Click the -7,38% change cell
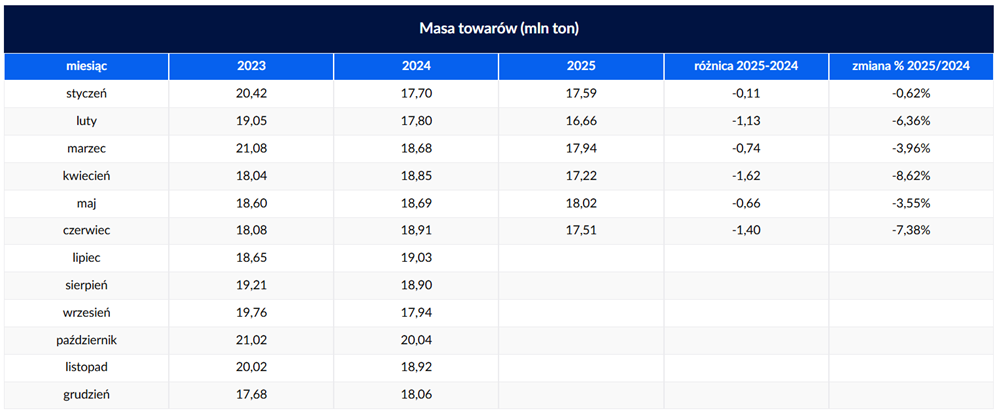 [x=911, y=231]
